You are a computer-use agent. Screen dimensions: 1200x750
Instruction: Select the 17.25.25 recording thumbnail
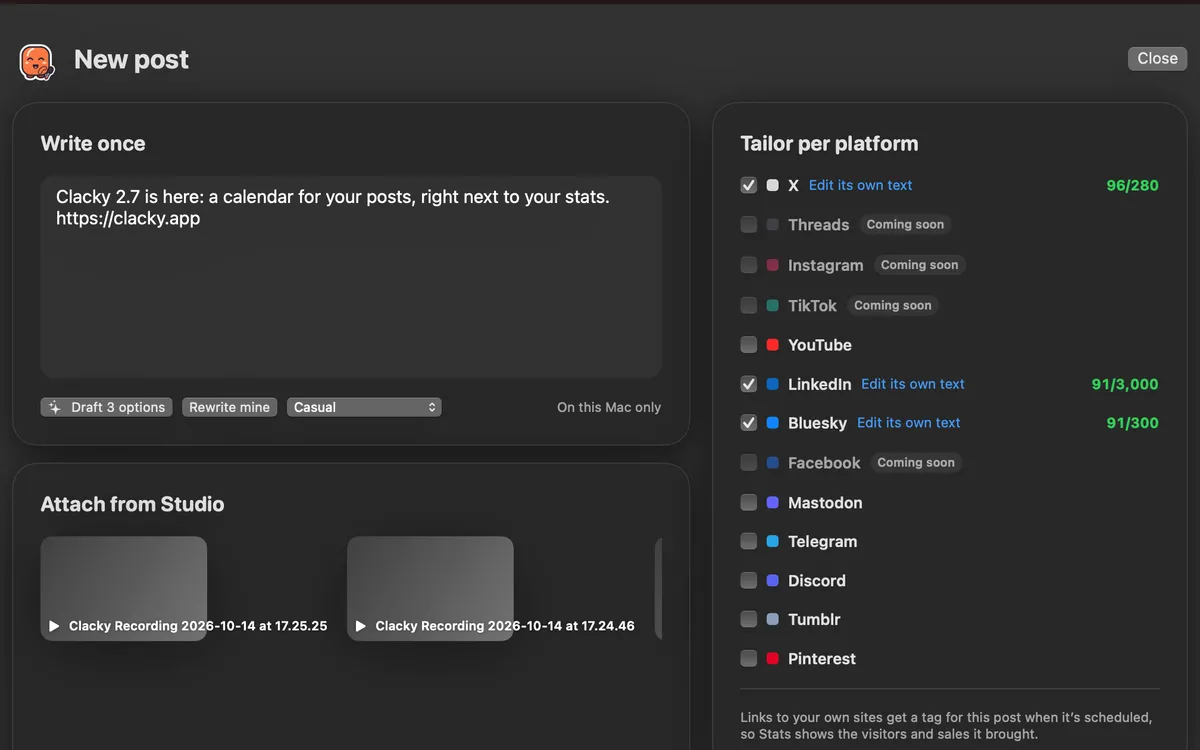tap(124, 588)
